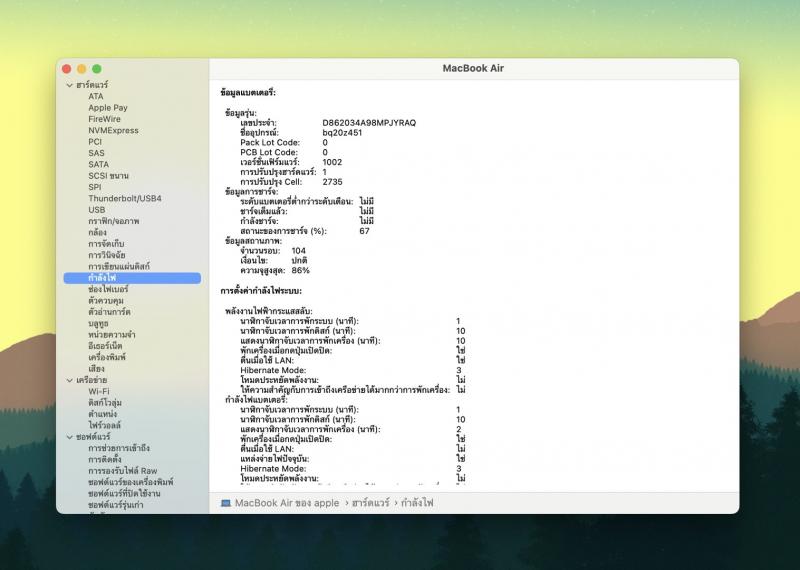Open the SATA sidebar entry

(98, 164)
